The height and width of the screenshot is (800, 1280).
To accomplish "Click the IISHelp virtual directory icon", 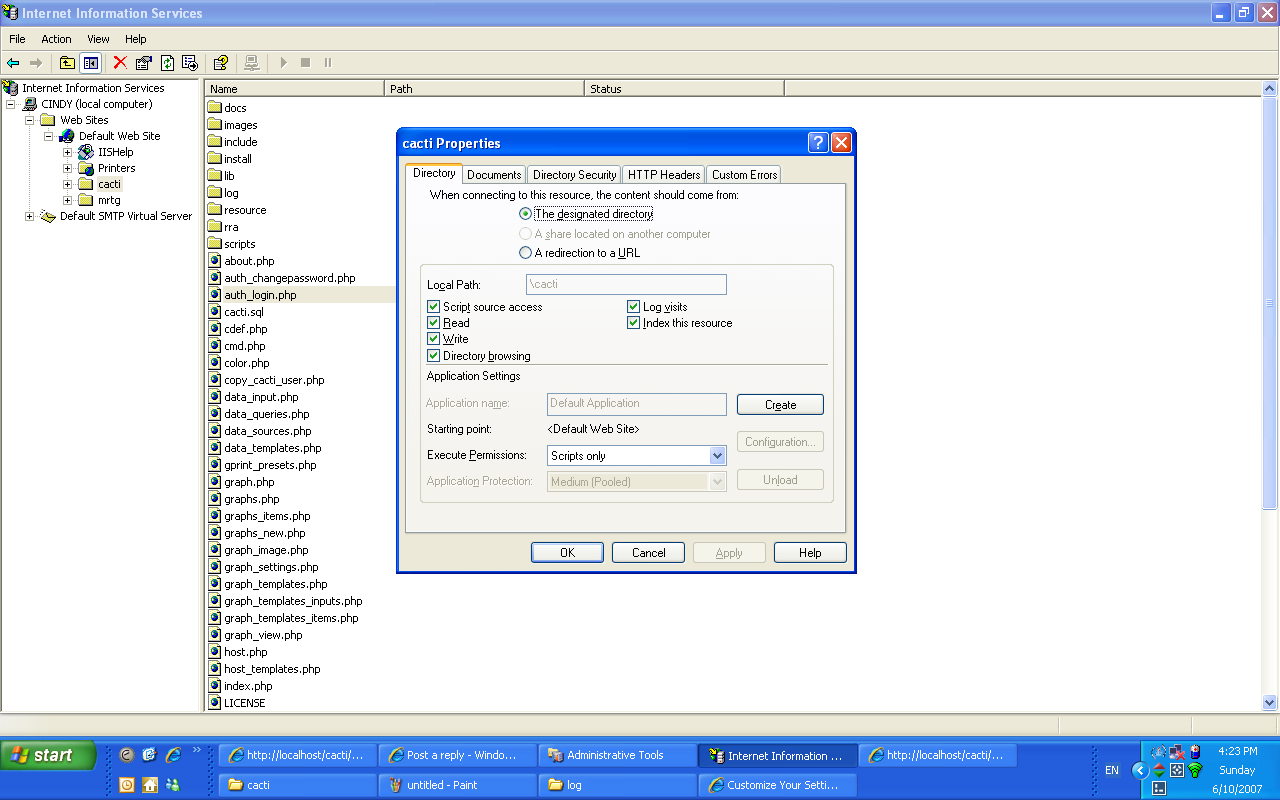I will (86, 152).
